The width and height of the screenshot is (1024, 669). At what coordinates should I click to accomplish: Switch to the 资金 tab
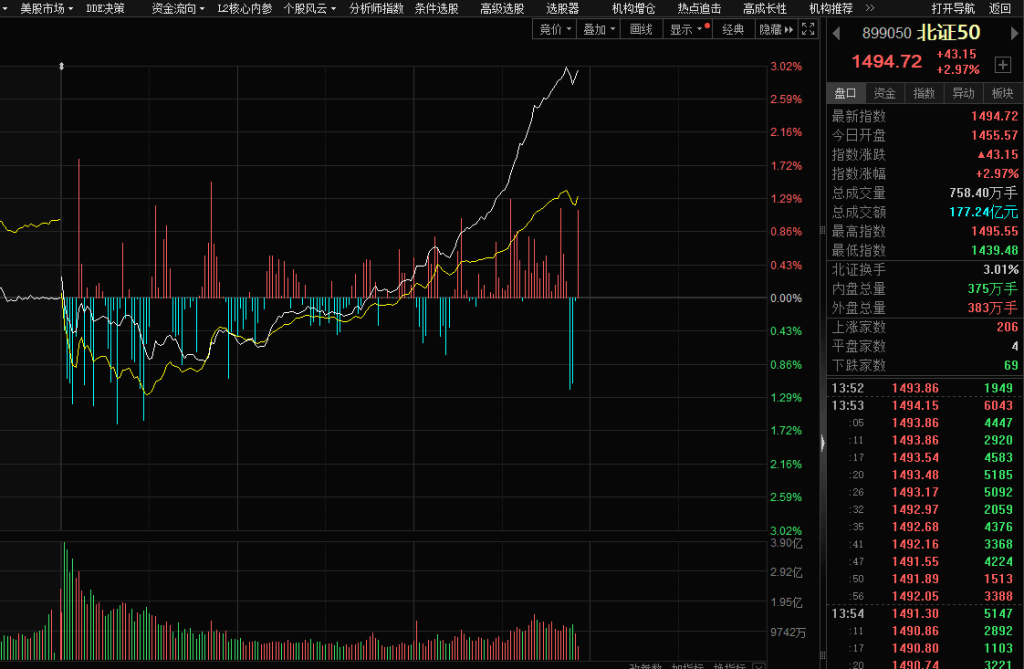[x=884, y=93]
